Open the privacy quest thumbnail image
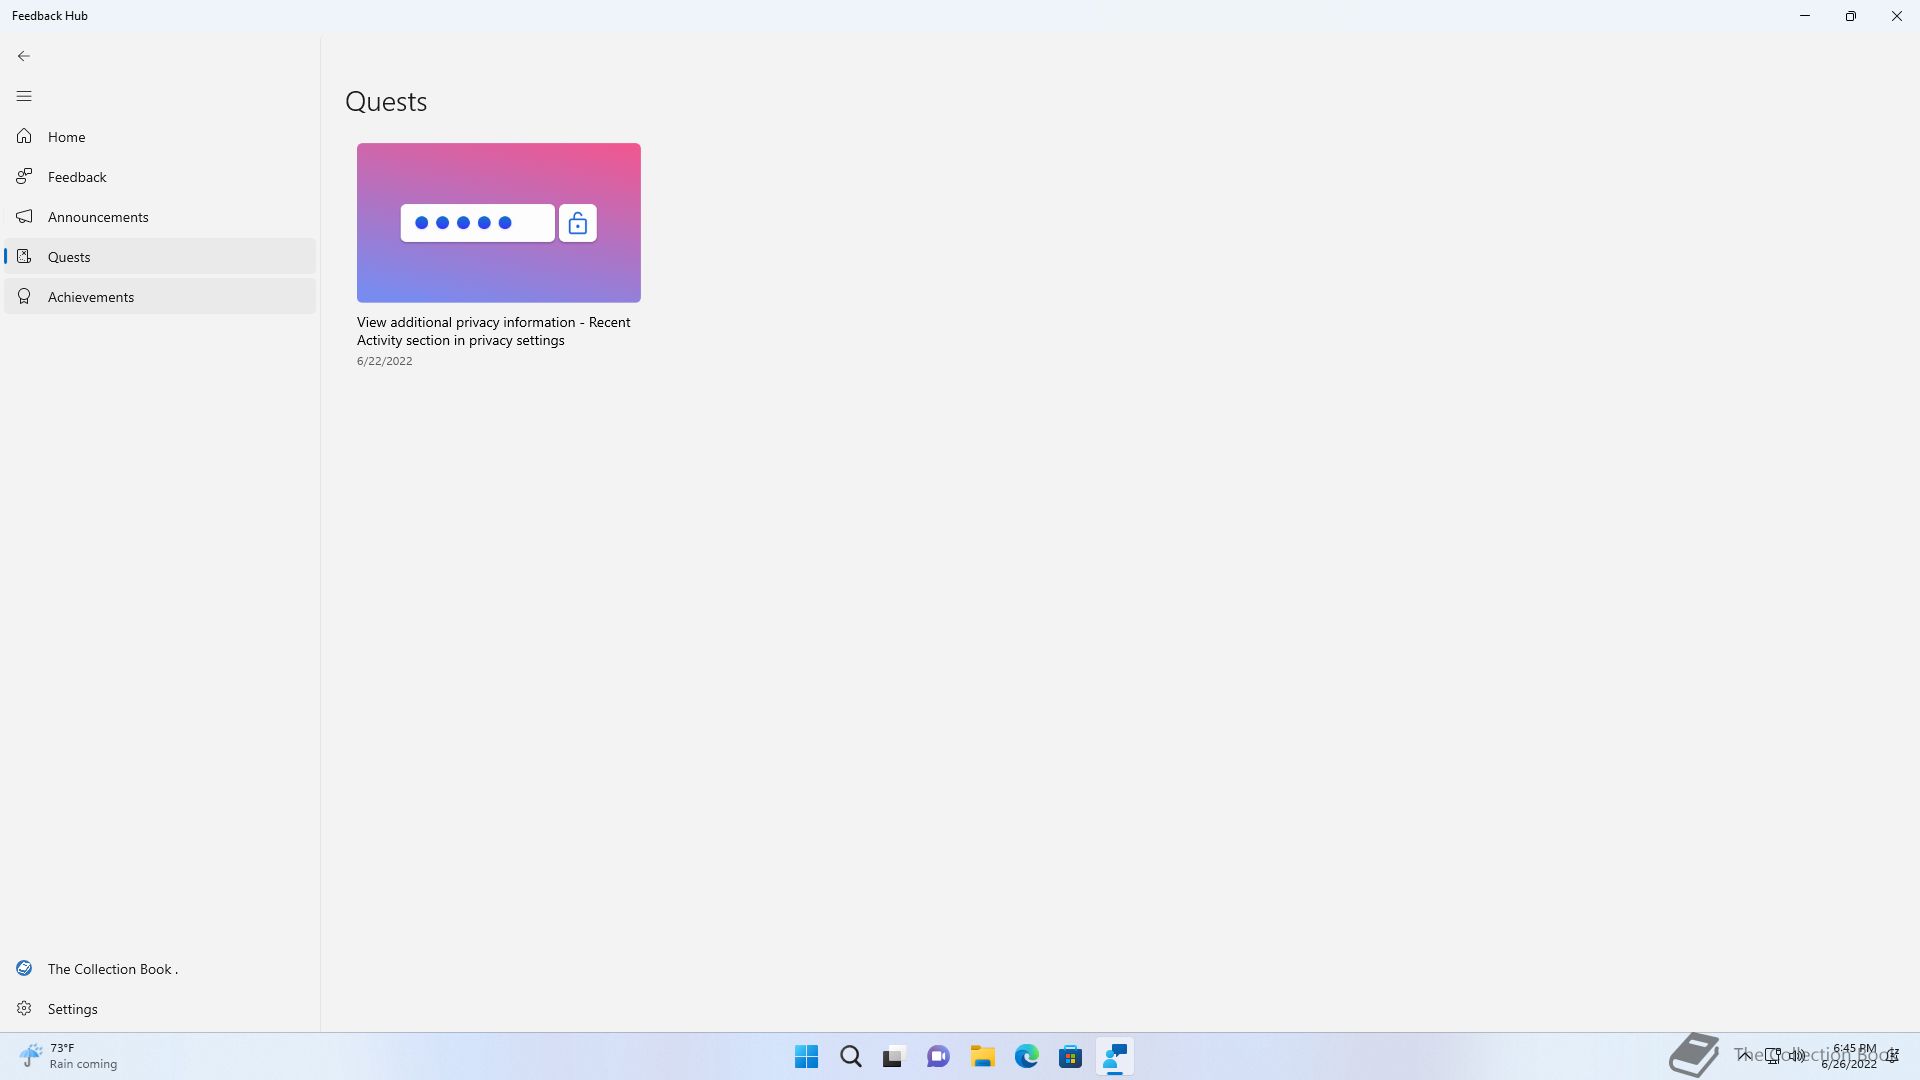The image size is (1920, 1080). (498, 222)
